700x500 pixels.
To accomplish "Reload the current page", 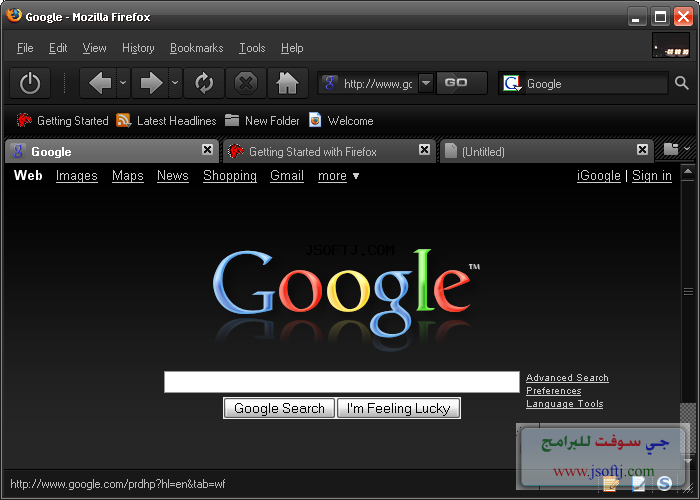I will coord(204,83).
